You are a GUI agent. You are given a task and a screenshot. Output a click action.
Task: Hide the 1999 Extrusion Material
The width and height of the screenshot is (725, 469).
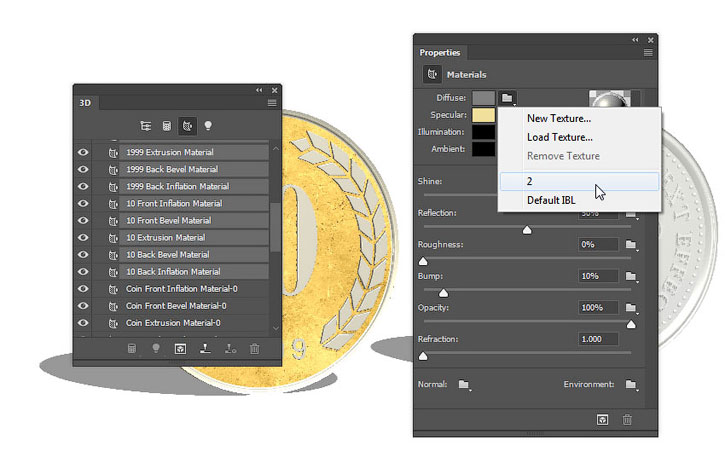83,152
